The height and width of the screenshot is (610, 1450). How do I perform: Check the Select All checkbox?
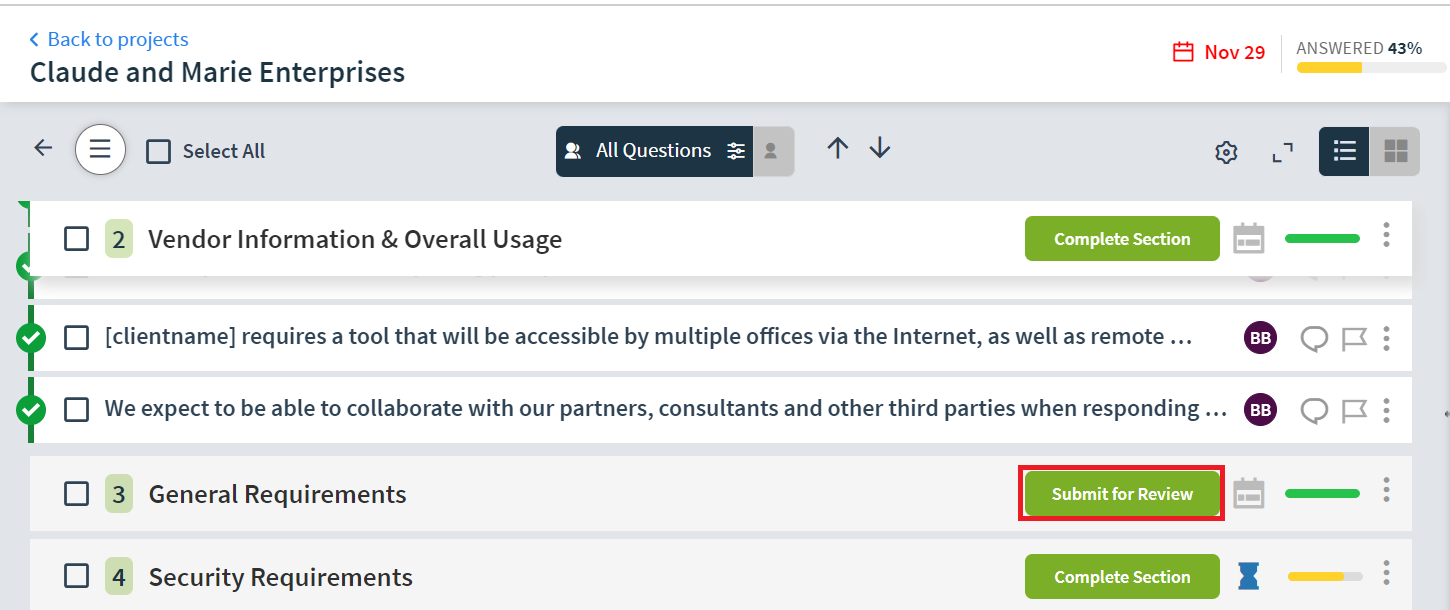(x=159, y=152)
